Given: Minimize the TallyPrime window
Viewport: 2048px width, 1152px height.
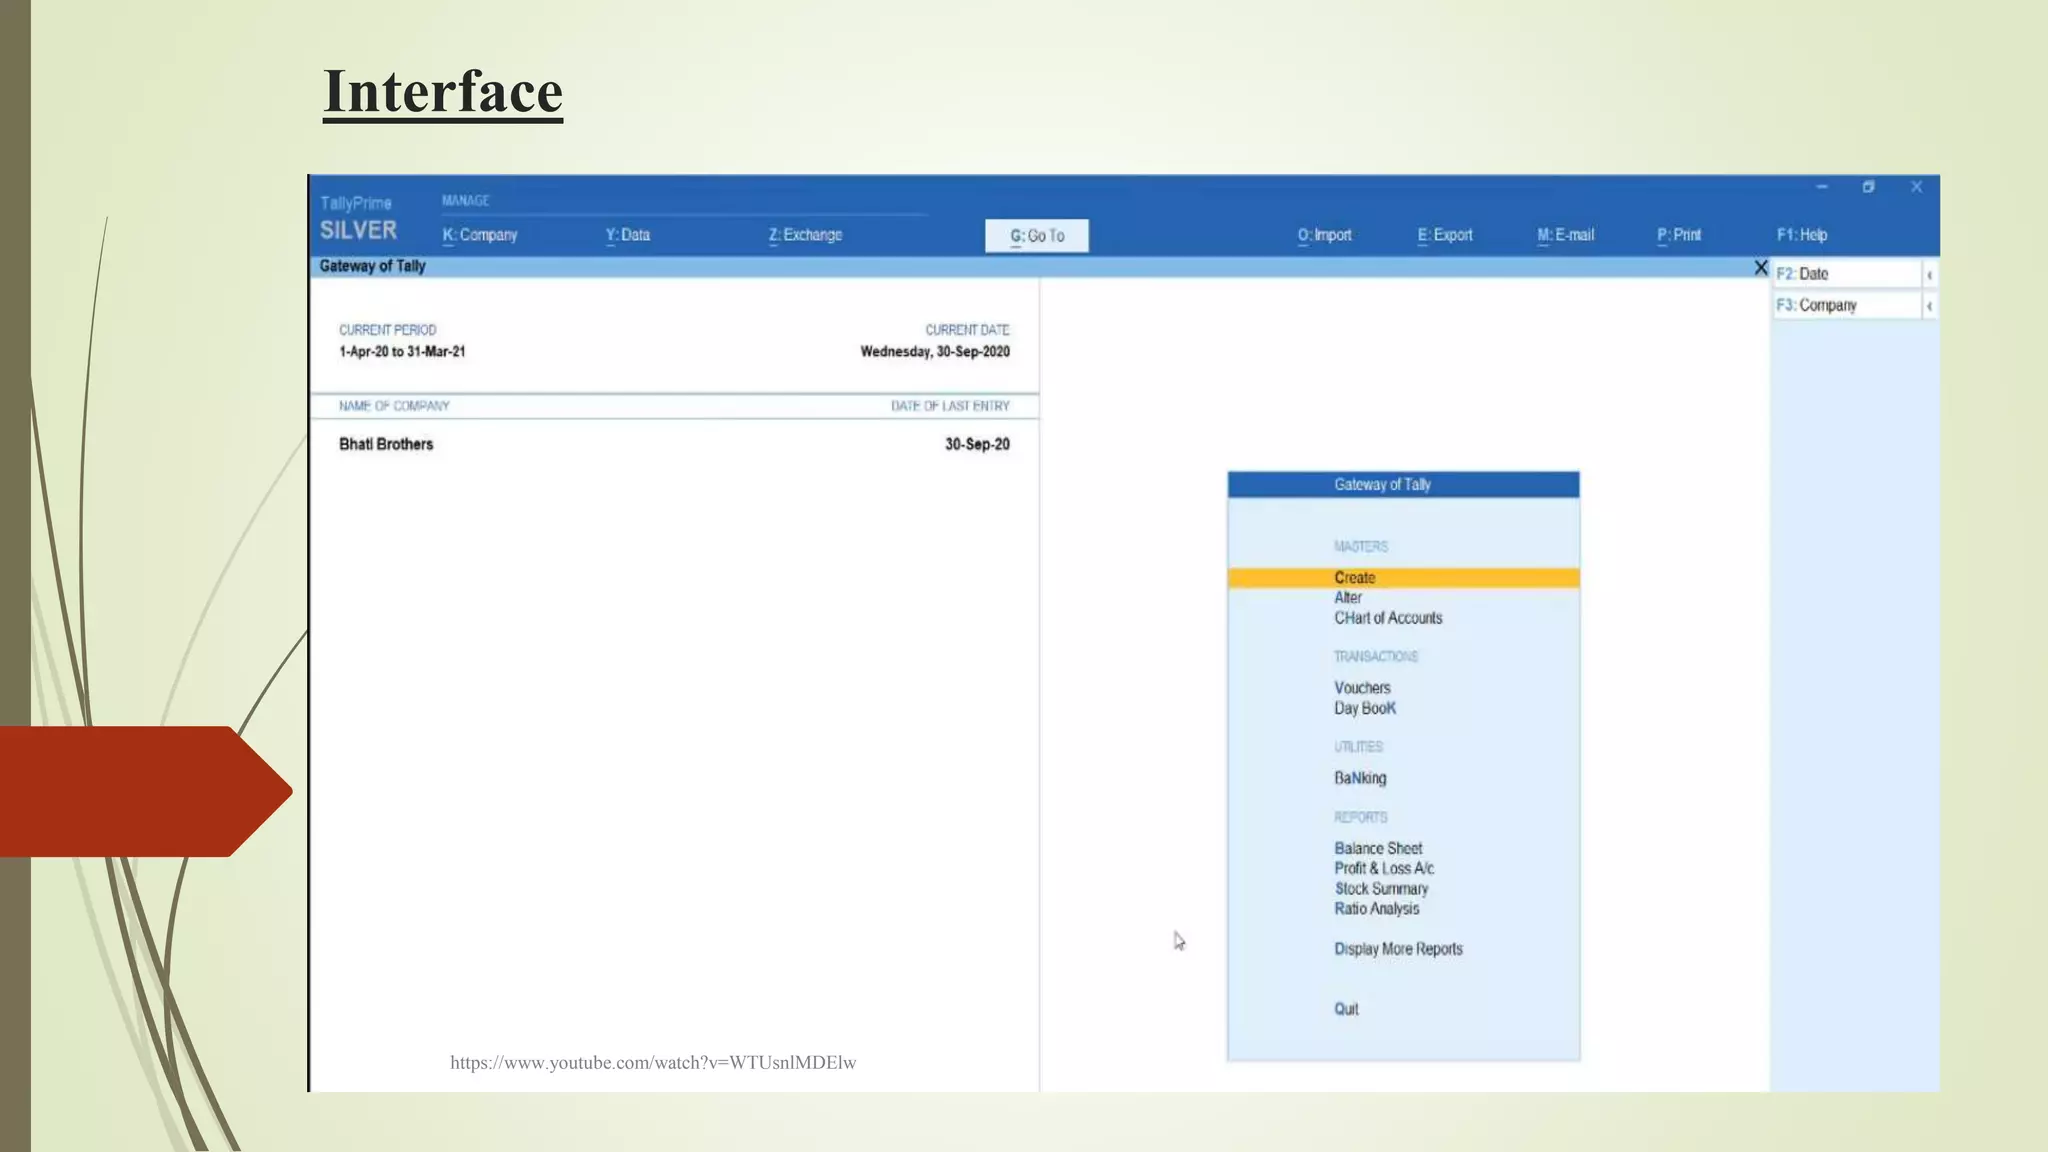Looking at the screenshot, I should [x=1822, y=187].
